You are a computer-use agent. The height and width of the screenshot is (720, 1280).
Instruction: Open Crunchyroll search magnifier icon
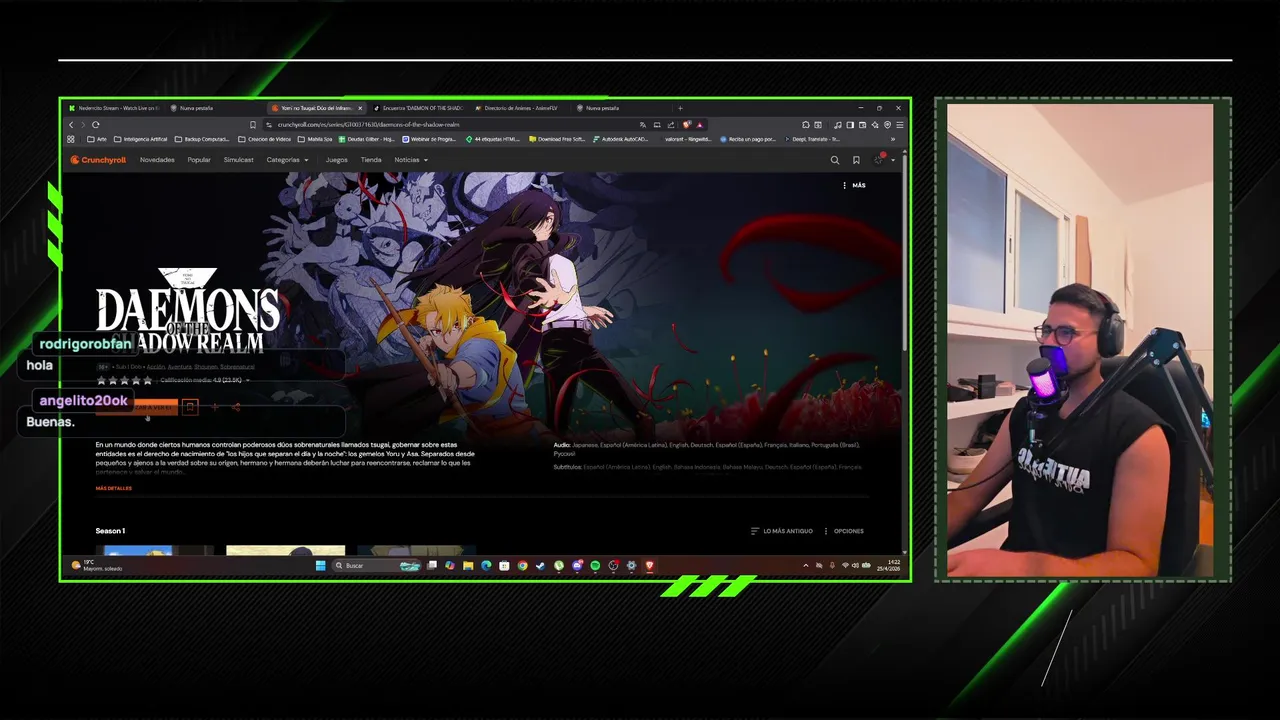point(835,160)
